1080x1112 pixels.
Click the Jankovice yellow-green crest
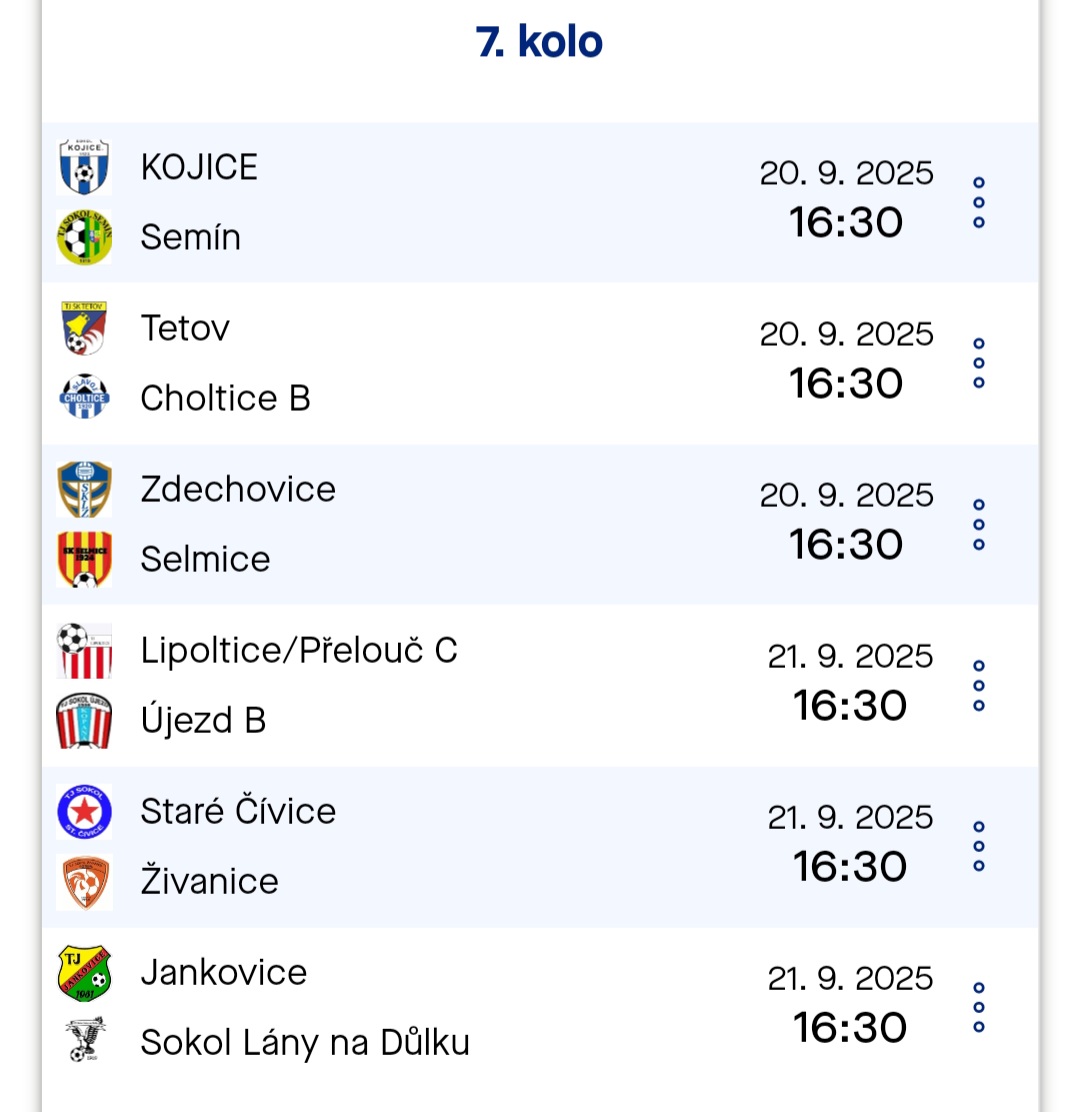[84, 972]
